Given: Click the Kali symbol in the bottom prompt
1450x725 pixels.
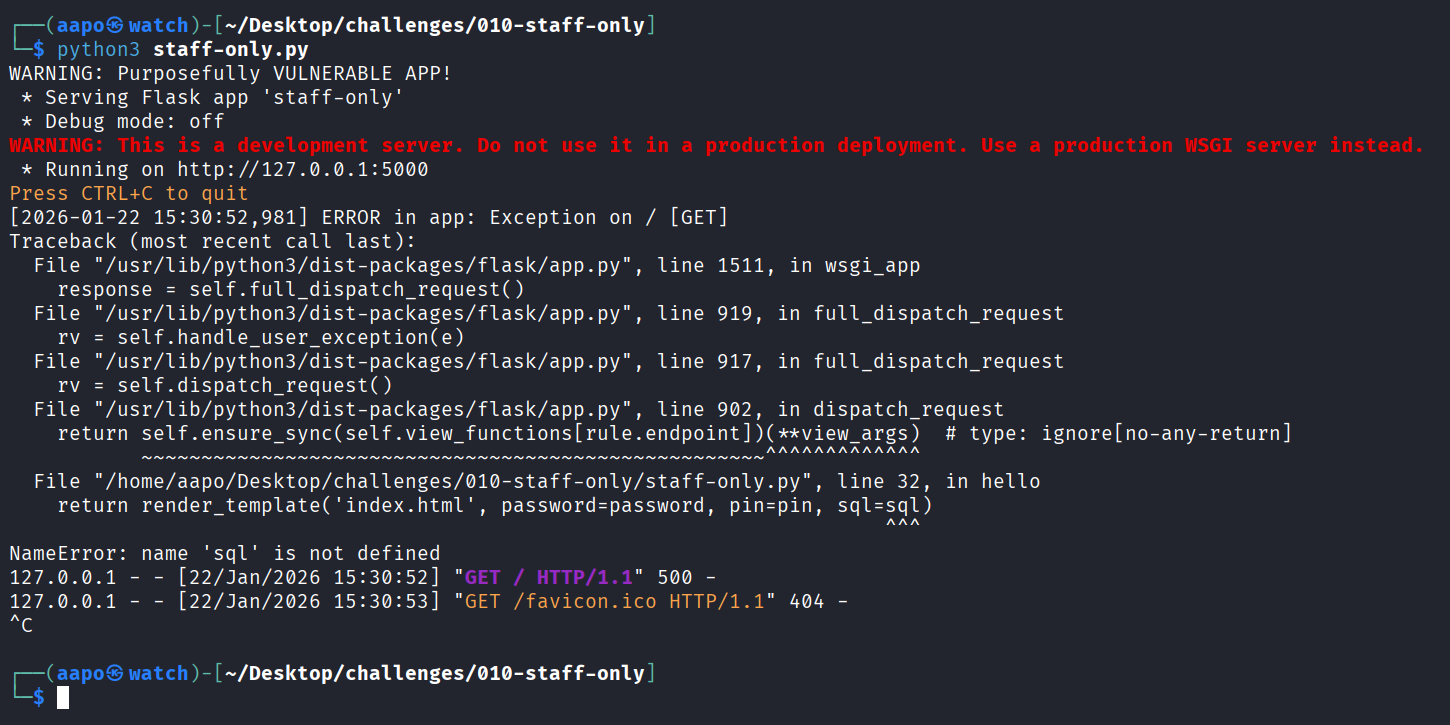Looking at the screenshot, I should tap(115, 673).
